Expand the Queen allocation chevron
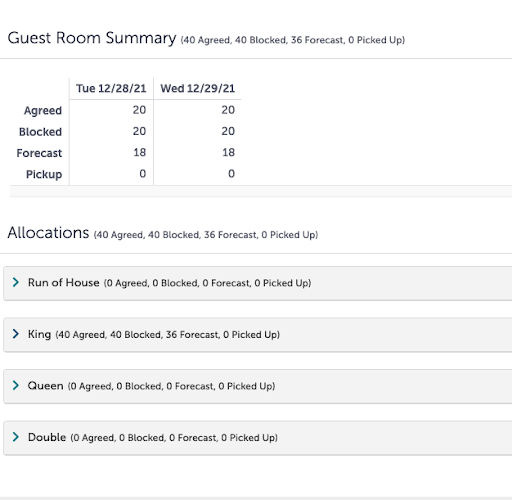The height and width of the screenshot is (500, 512). tap(16, 385)
